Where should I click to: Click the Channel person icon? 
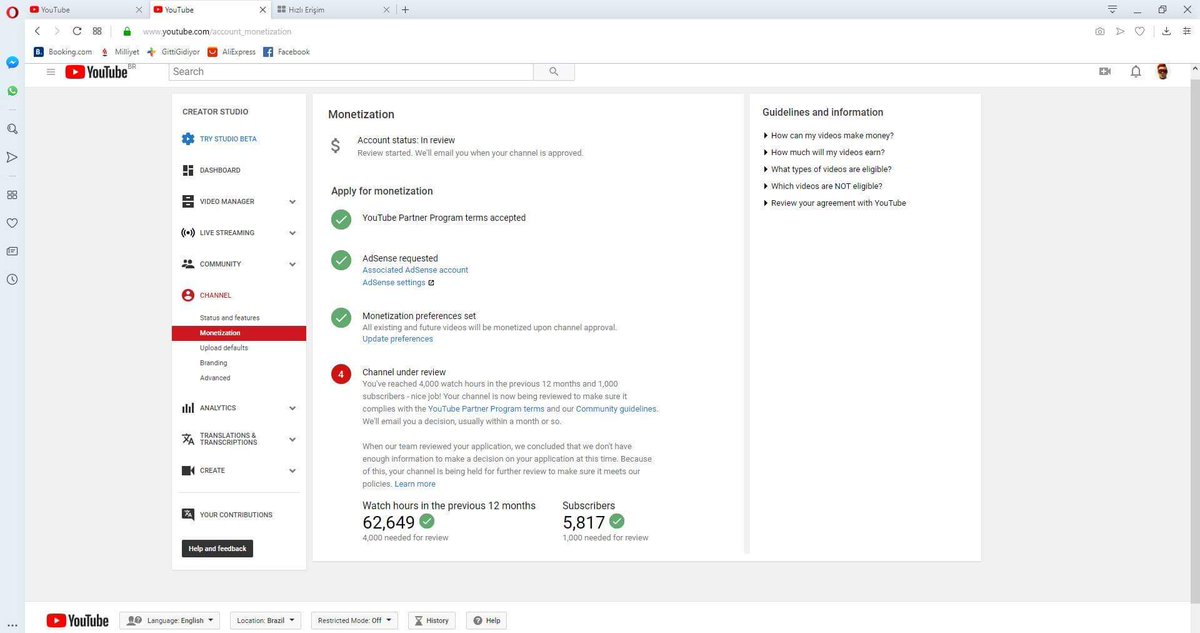click(x=188, y=295)
